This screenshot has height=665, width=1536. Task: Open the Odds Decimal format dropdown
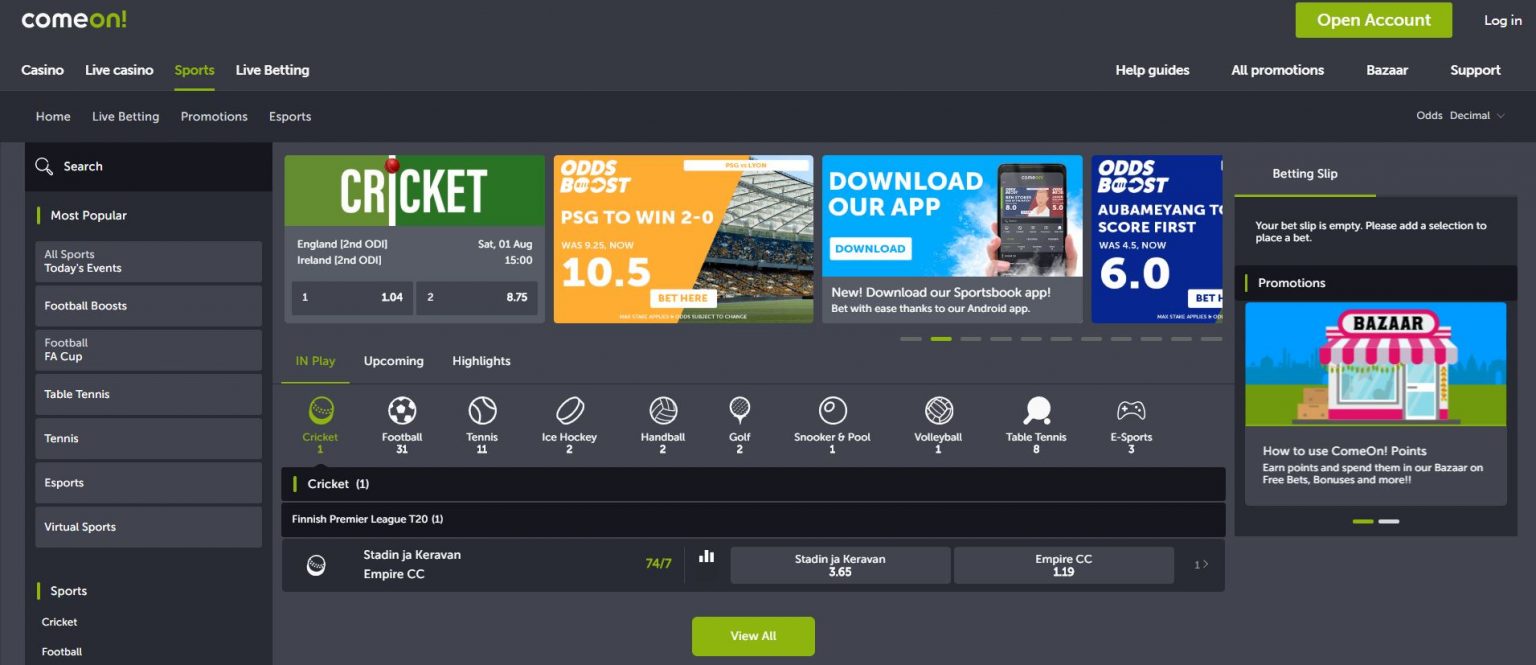pyautogui.click(x=1460, y=116)
